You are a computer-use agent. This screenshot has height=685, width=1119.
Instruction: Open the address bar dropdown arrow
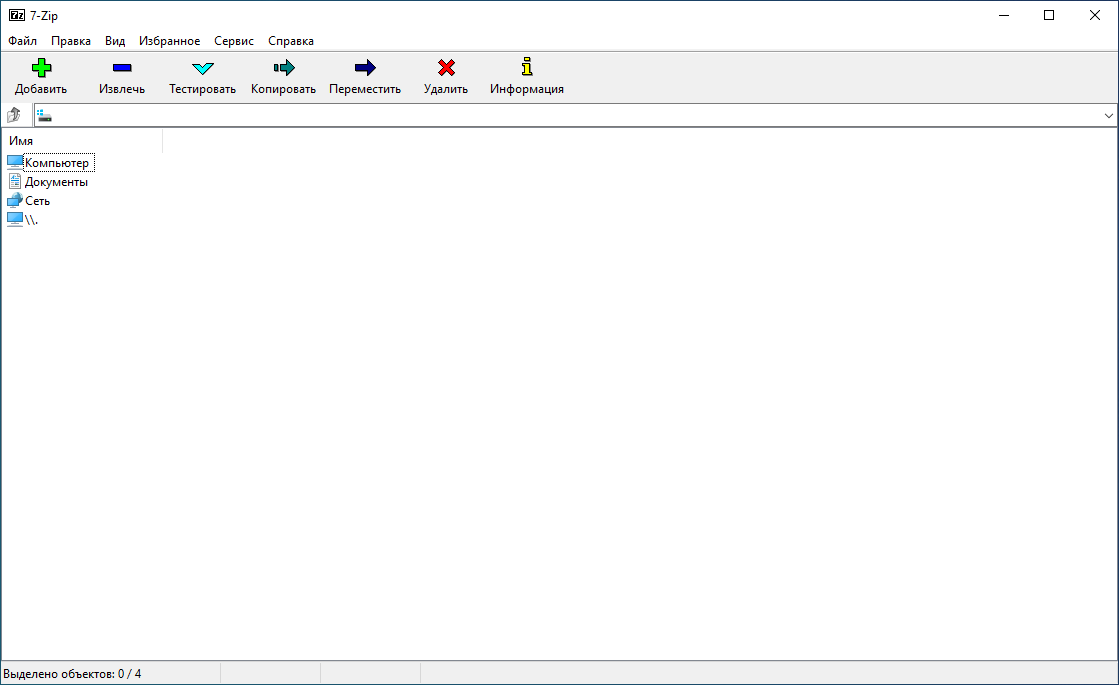[1108, 115]
